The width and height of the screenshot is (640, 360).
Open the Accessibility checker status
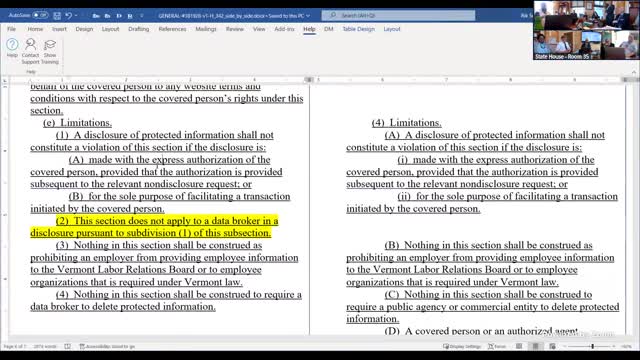(107, 346)
